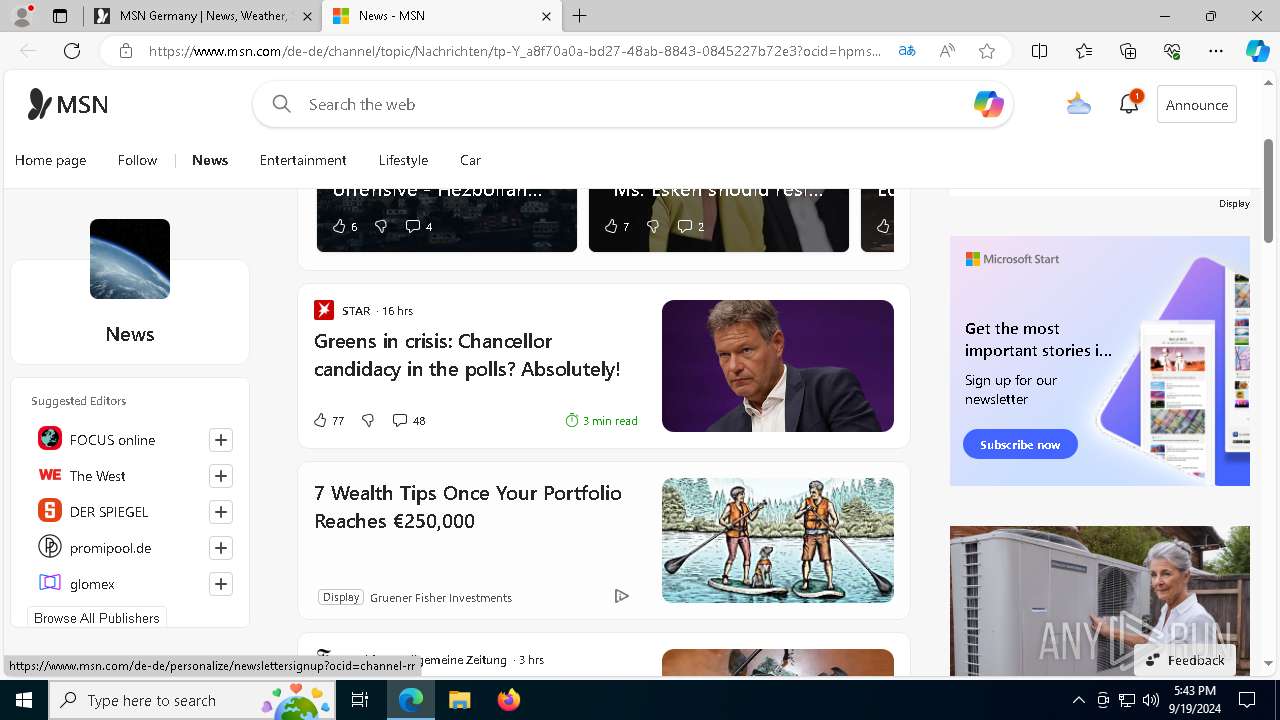Refresh the browser page

(72, 51)
